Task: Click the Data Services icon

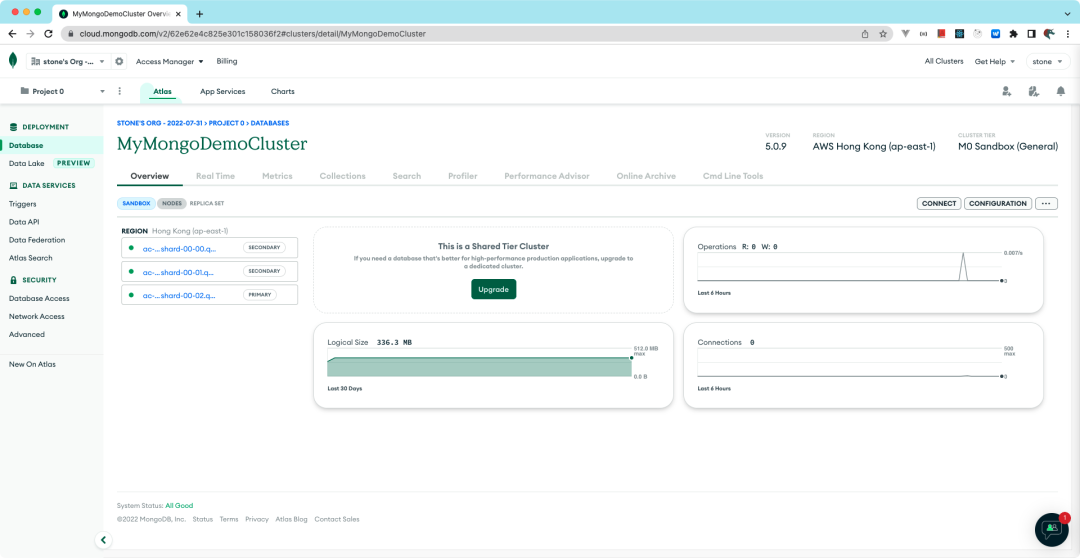Action: [x=13, y=185]
